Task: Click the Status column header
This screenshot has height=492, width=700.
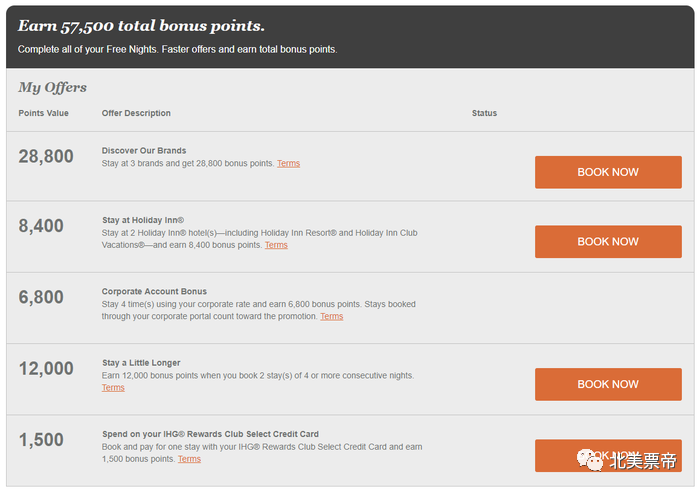Action: coord(484,113)
